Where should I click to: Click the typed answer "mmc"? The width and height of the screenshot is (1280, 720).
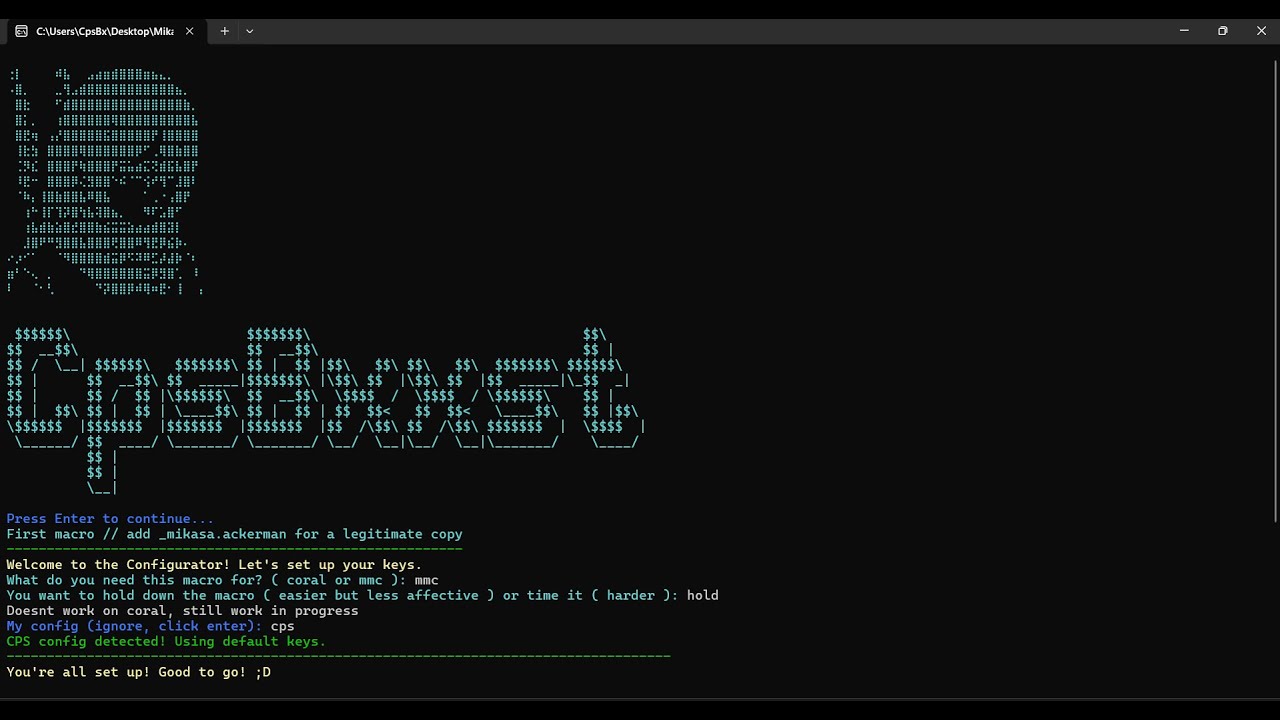(426, 580)
